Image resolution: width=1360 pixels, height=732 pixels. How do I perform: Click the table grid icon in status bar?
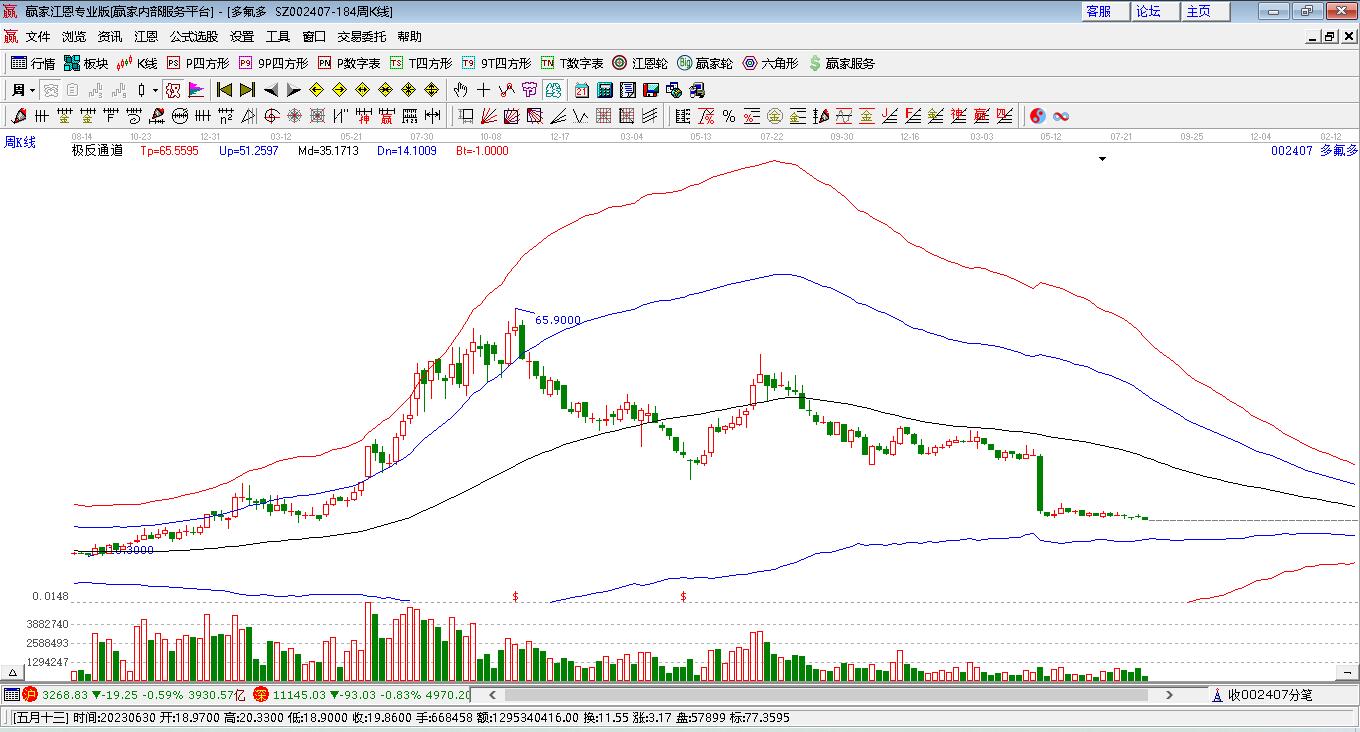tap(11, 694)
